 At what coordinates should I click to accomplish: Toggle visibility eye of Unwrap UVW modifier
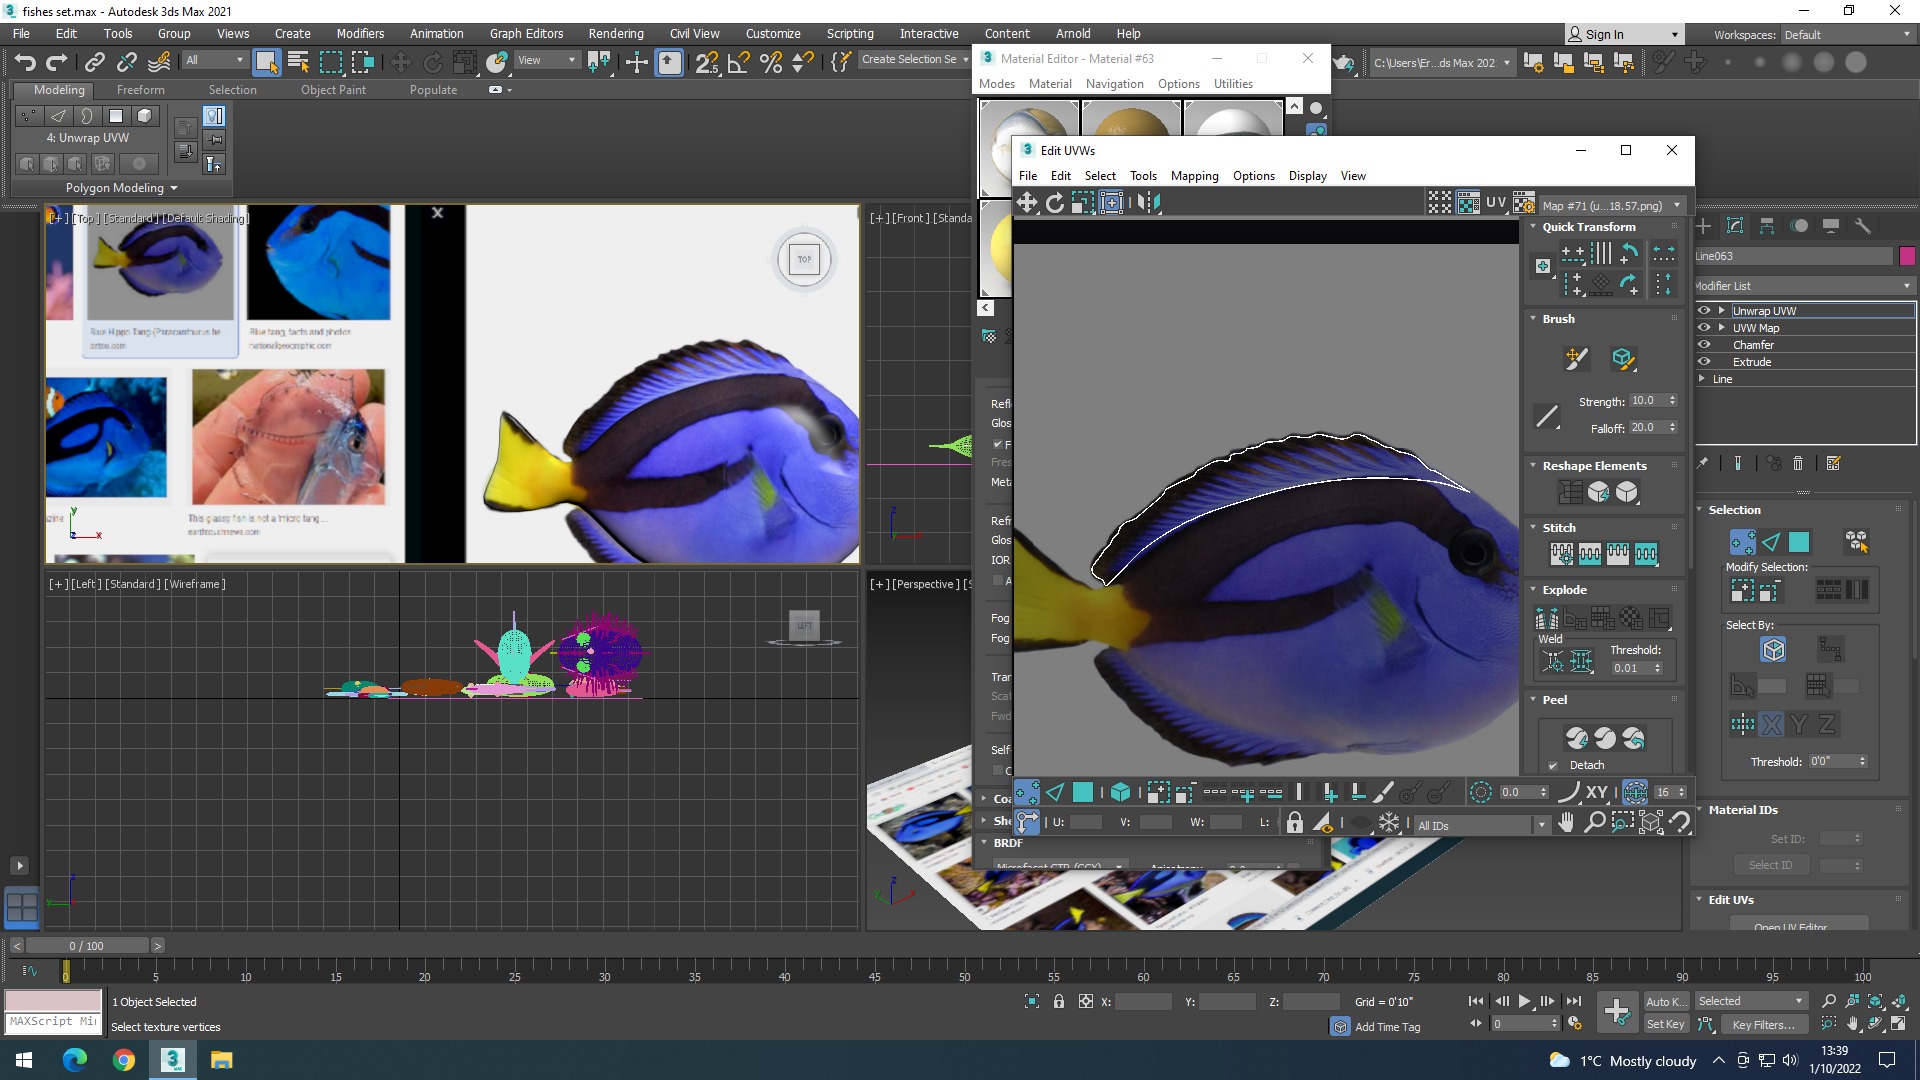1704,311
